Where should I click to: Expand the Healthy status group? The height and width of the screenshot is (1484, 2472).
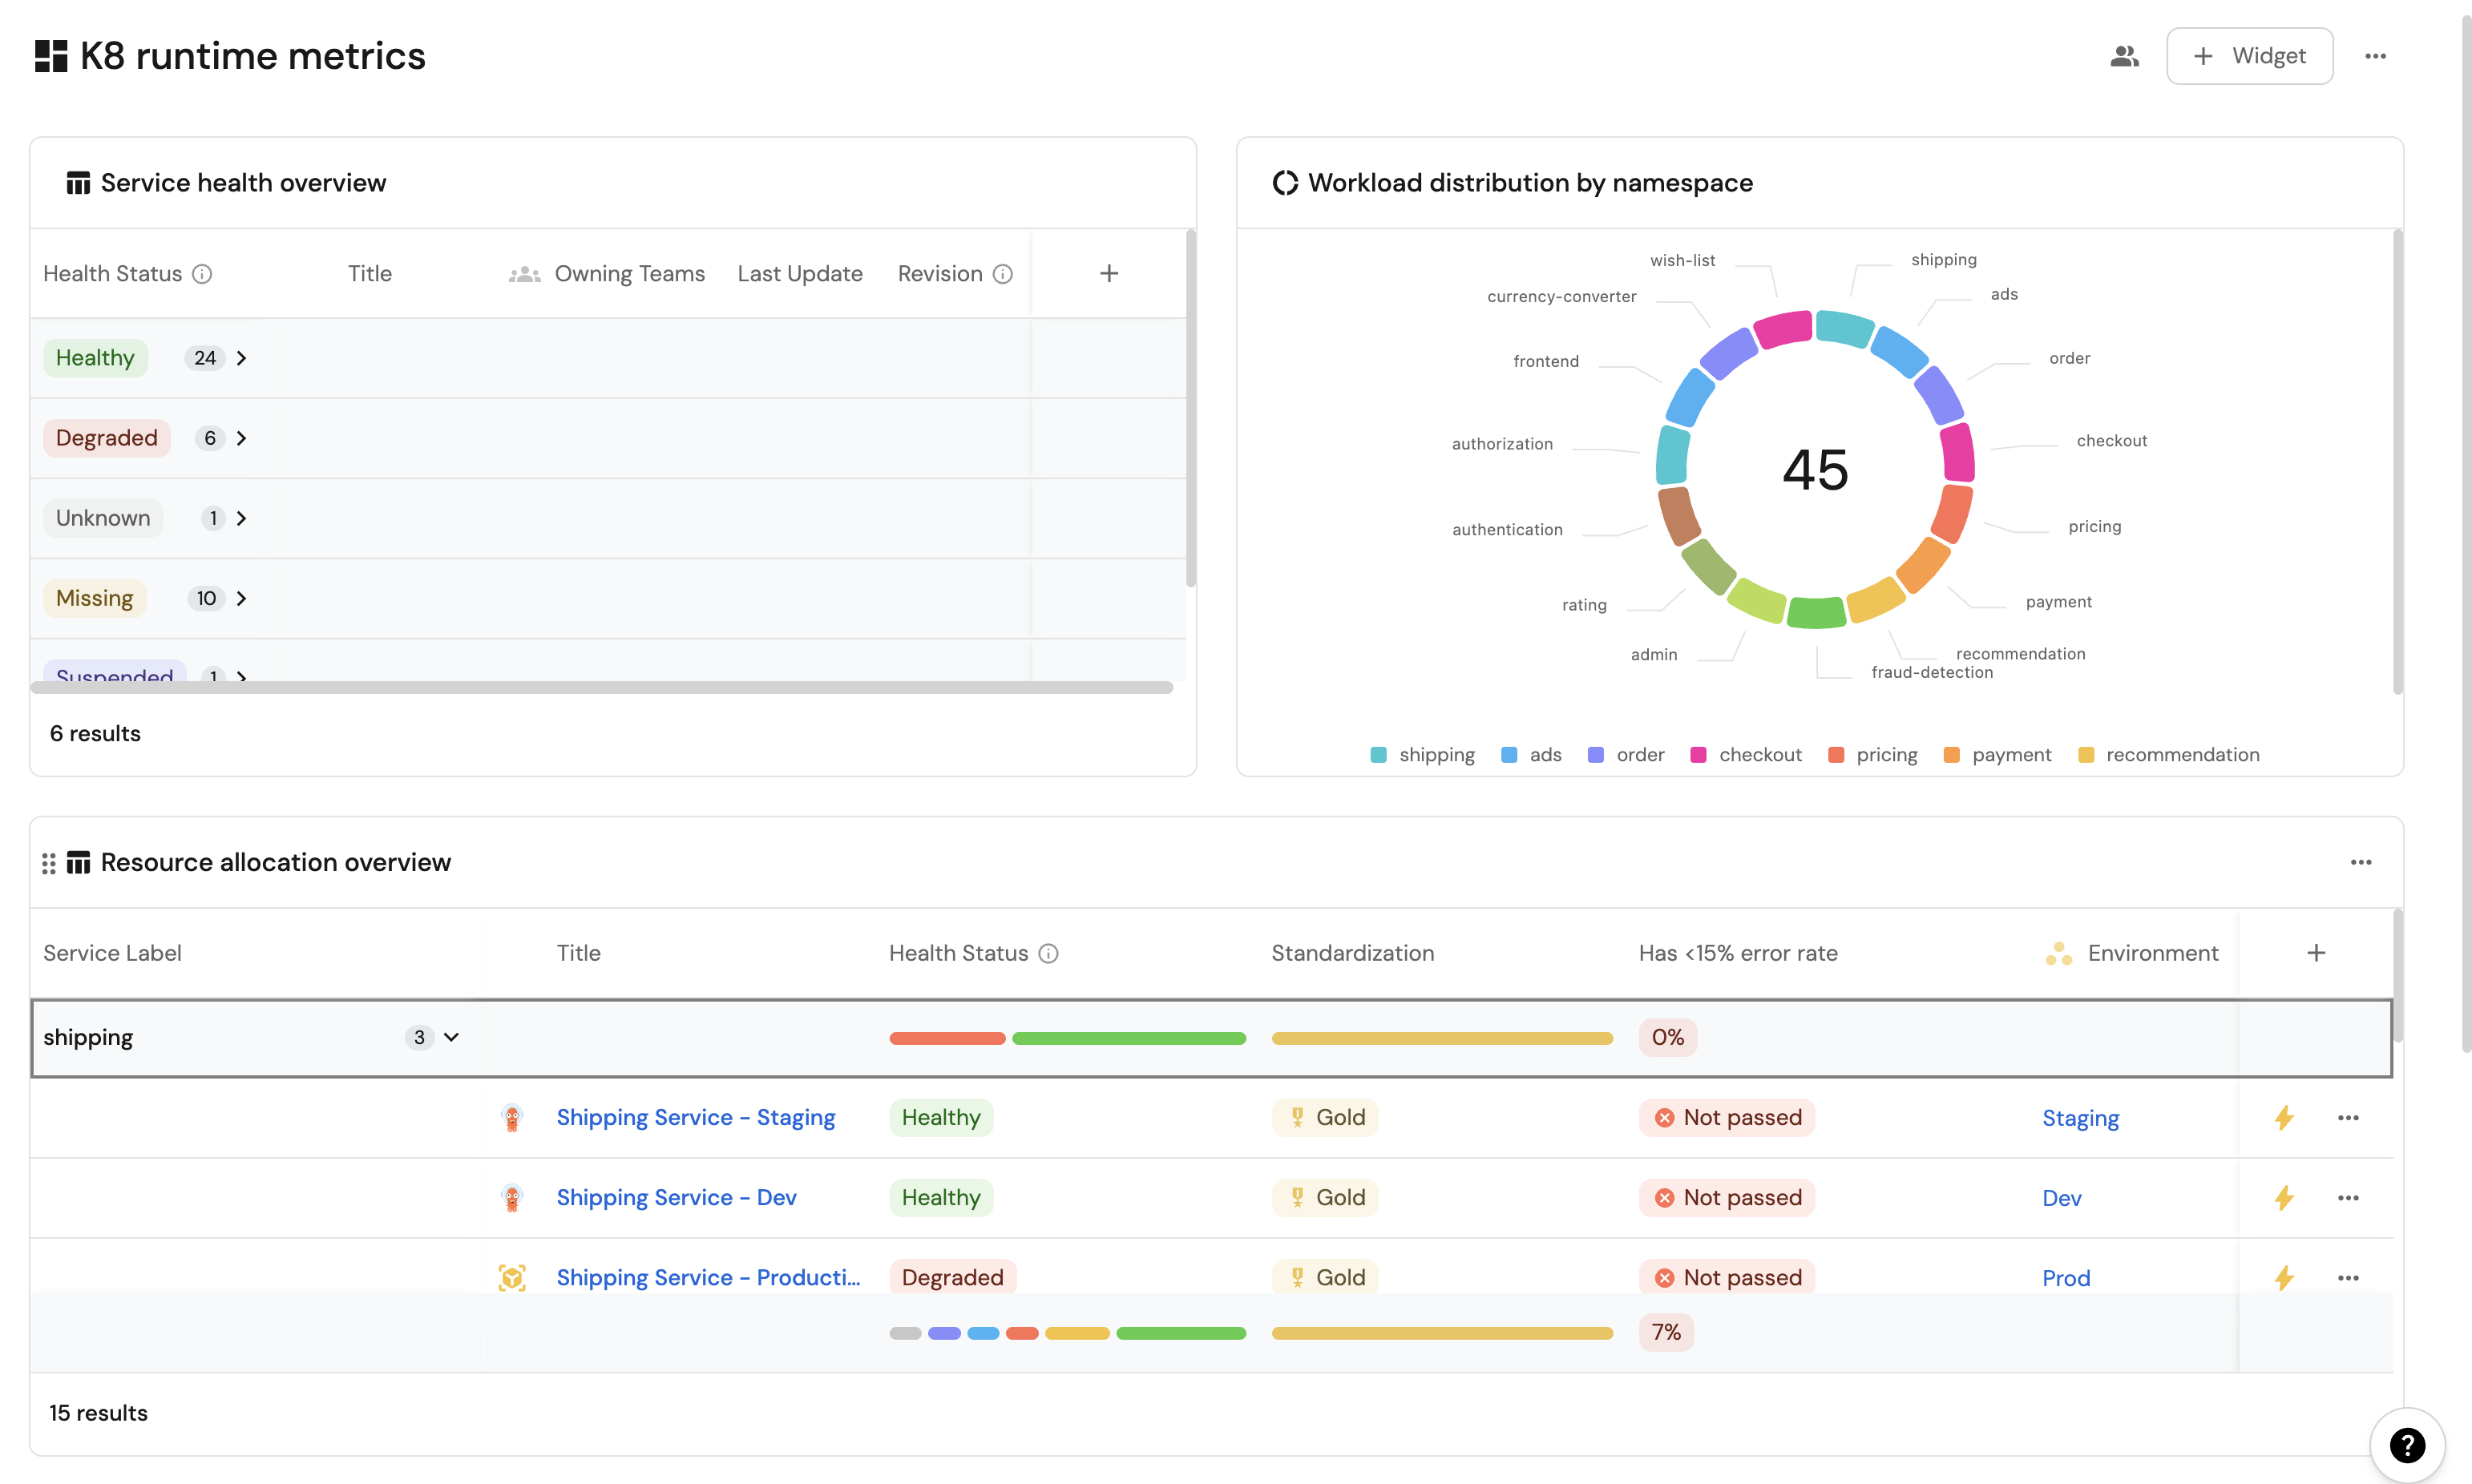(241, 358)
